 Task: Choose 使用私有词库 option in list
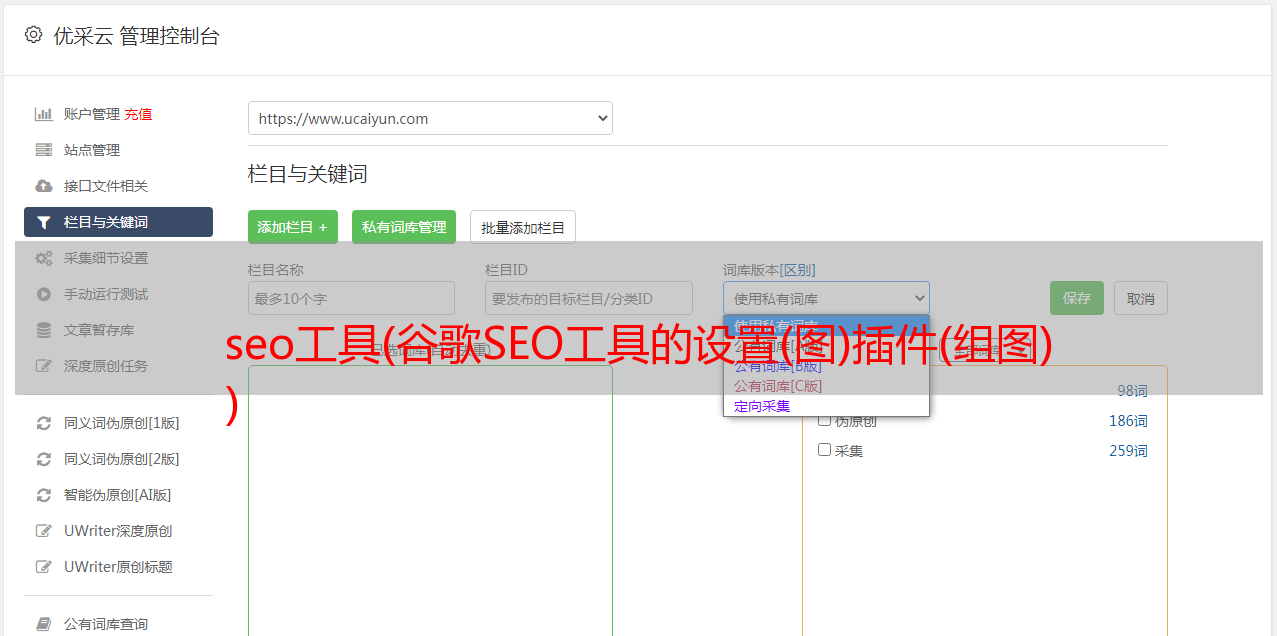(x=826, y=325)
